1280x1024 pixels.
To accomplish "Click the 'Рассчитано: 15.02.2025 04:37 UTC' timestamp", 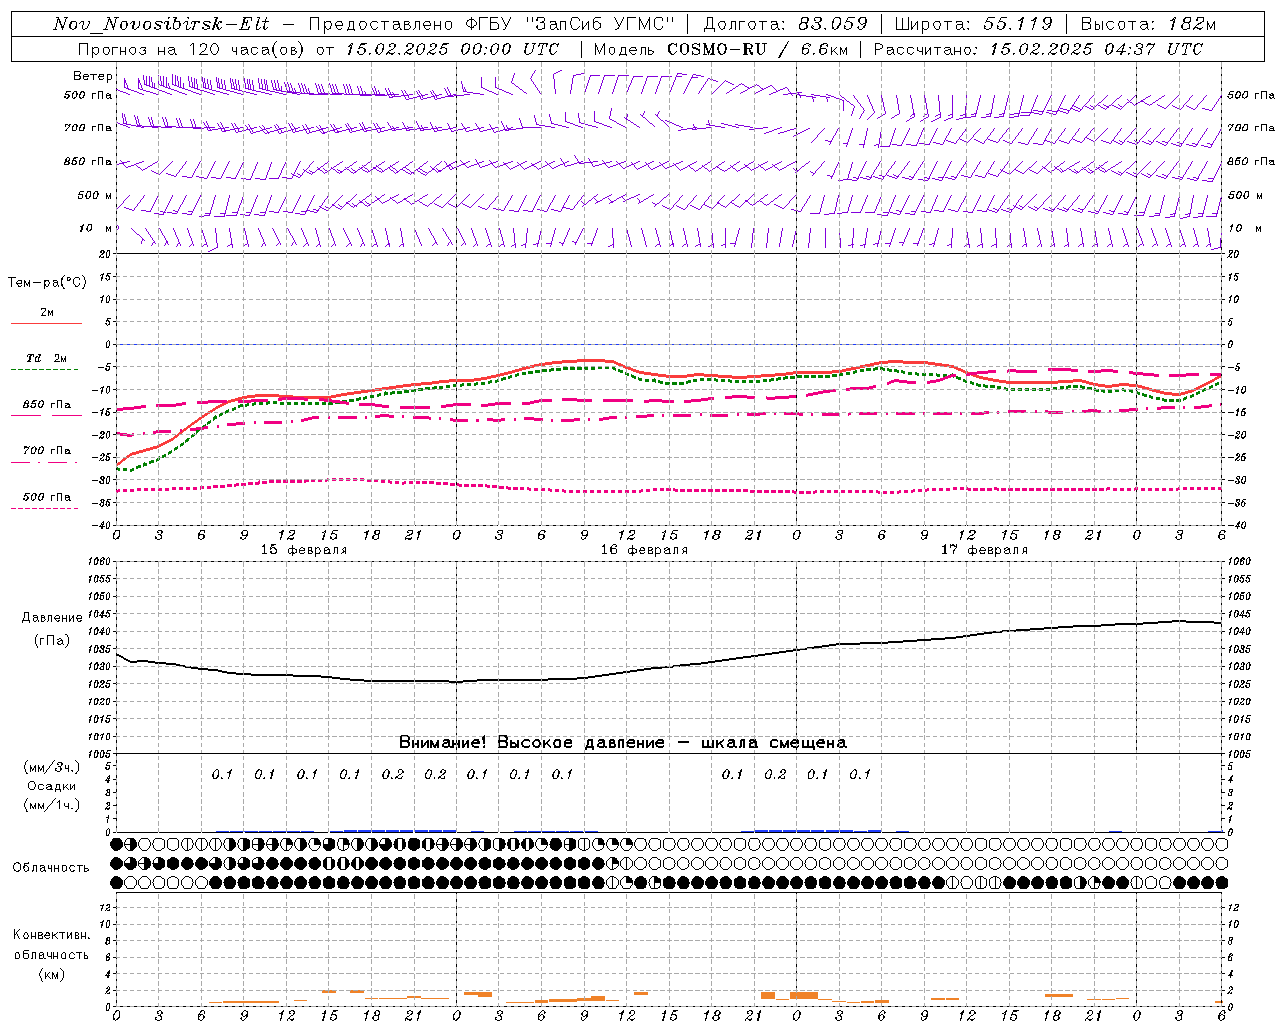I will (x=1038, y=49).
